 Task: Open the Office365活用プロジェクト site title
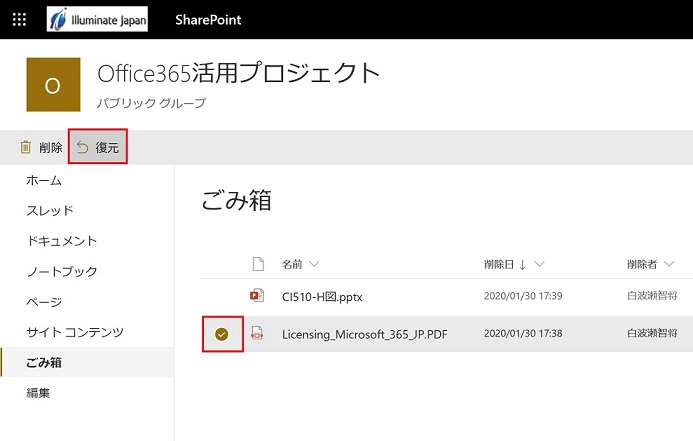(239, 73)
